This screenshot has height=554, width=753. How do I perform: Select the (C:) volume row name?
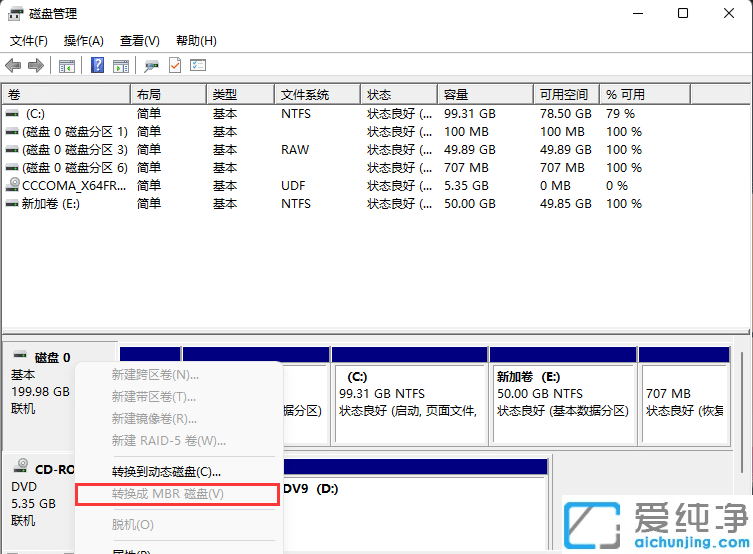(36, 114)
